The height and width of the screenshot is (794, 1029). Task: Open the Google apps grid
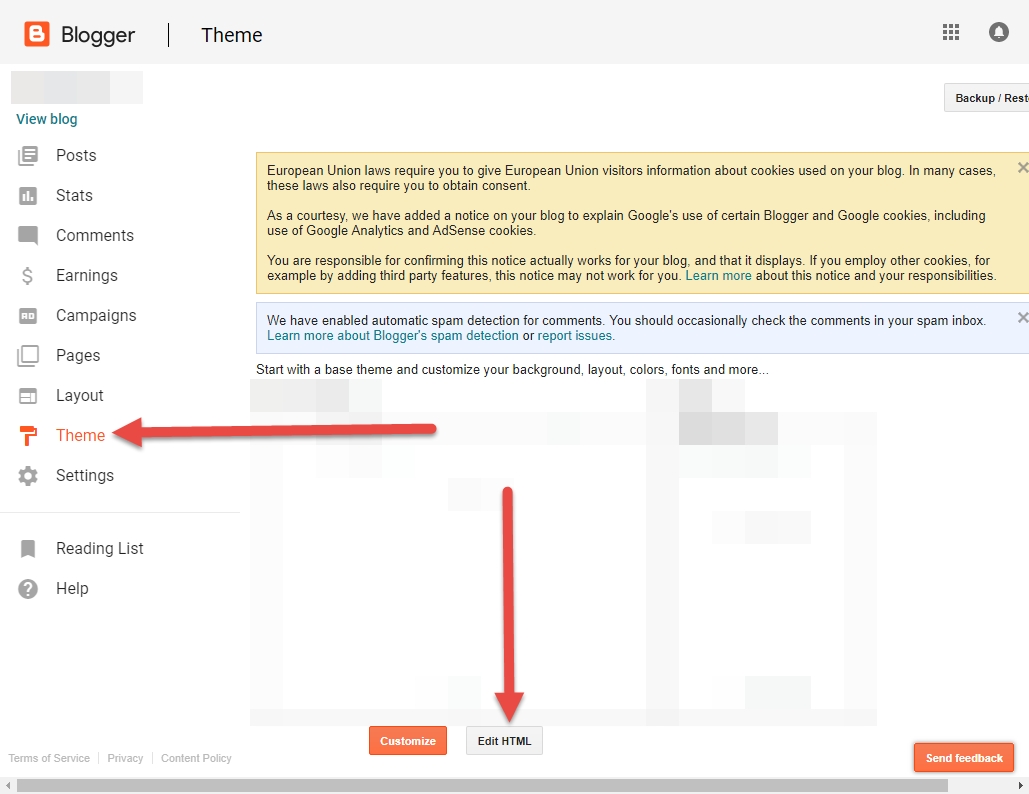951,32
